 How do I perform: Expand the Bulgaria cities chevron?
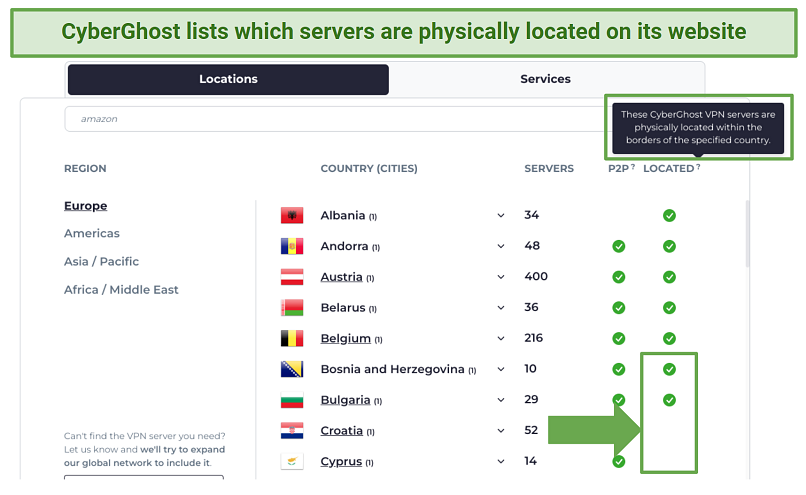click(501, 400)
